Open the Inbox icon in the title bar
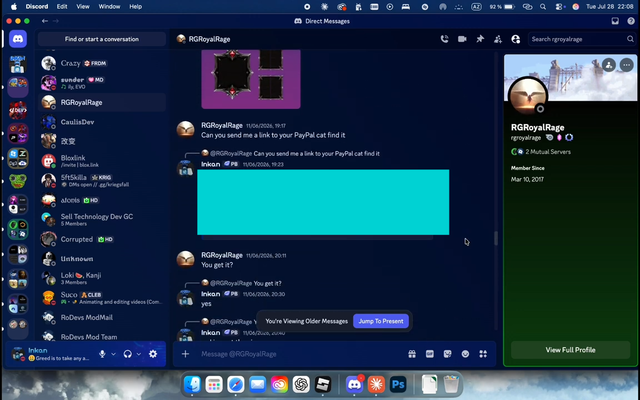This screenshot has width=640, height=400. [x=615, y=21]
